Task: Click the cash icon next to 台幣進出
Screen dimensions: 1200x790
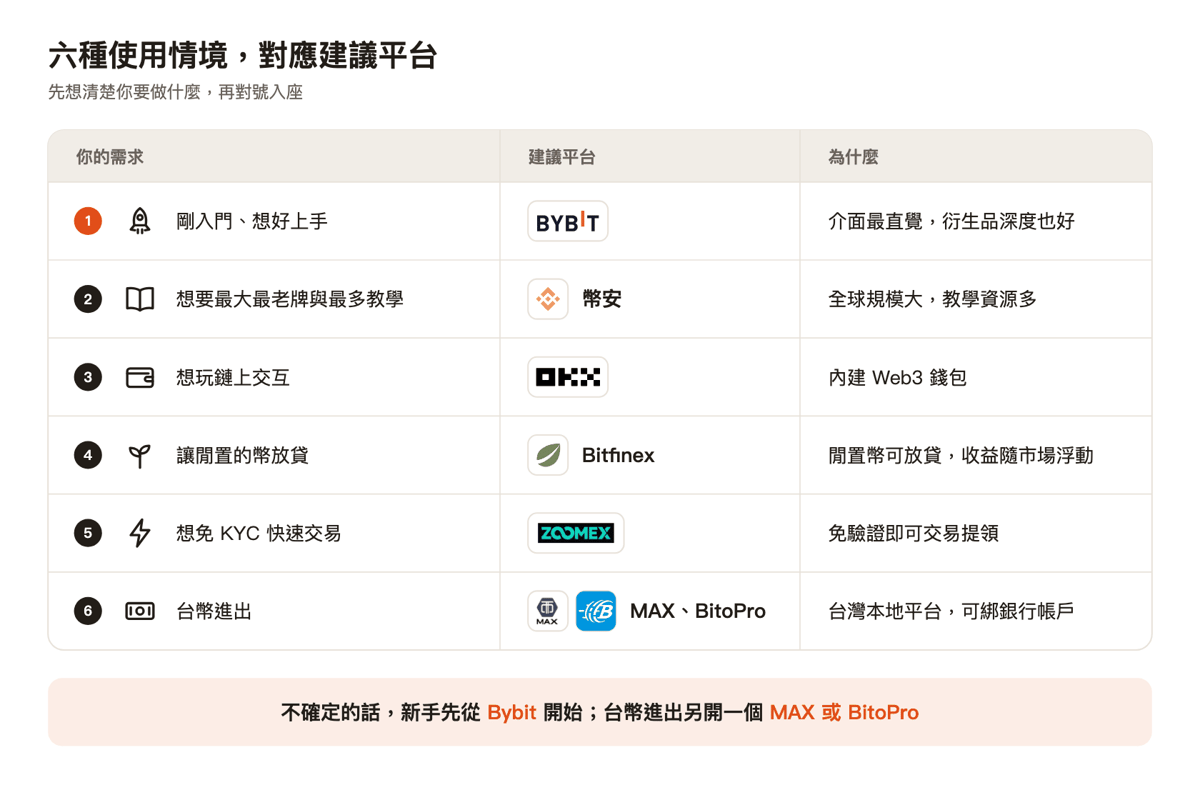Action: pyautogui.click(x=140, y=611)
